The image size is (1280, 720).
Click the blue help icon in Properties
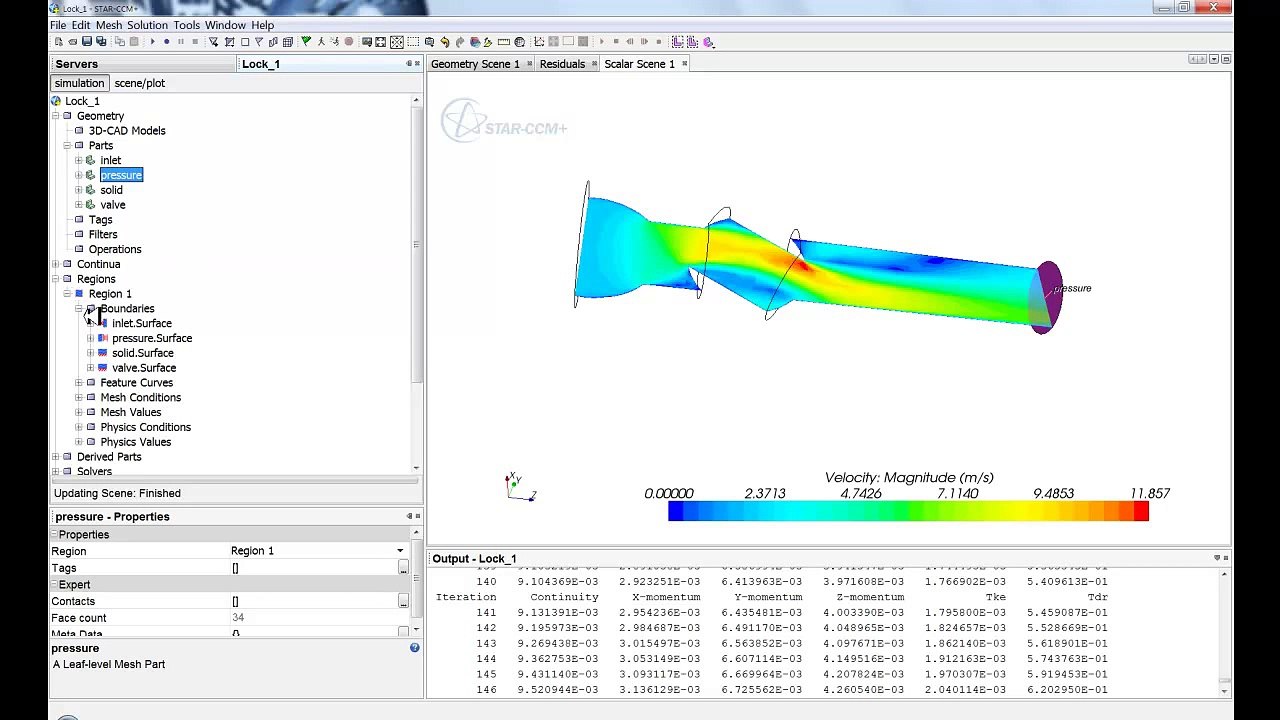click(x=414, y=648)
